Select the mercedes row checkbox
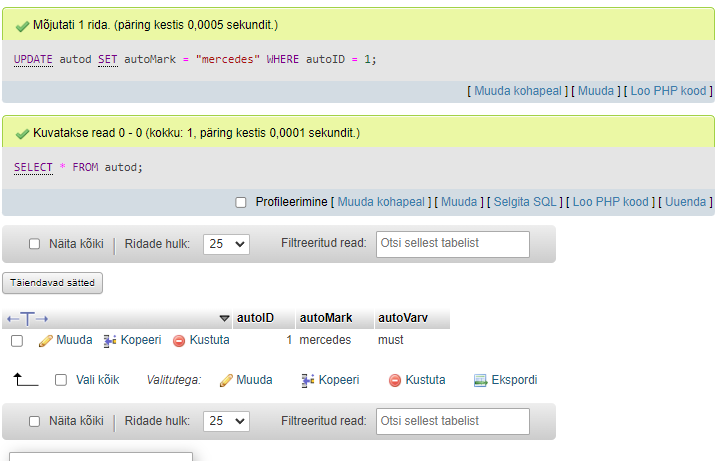 click(17, 341)
